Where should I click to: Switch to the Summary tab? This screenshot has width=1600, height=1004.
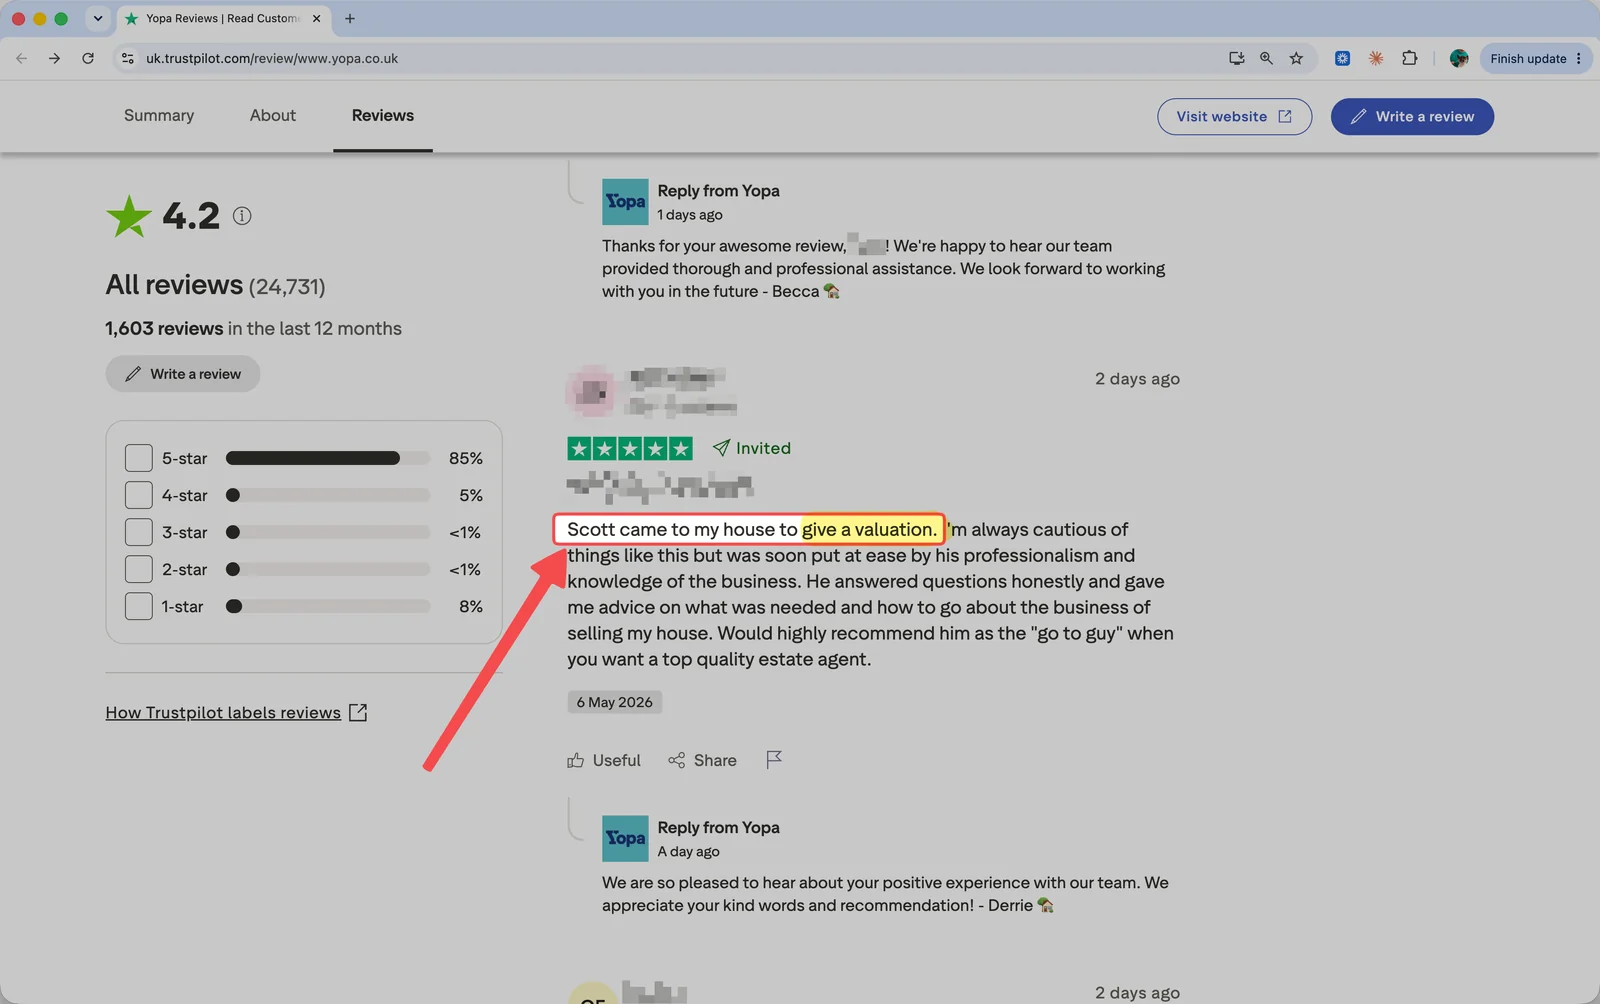[x=159, y=115]
